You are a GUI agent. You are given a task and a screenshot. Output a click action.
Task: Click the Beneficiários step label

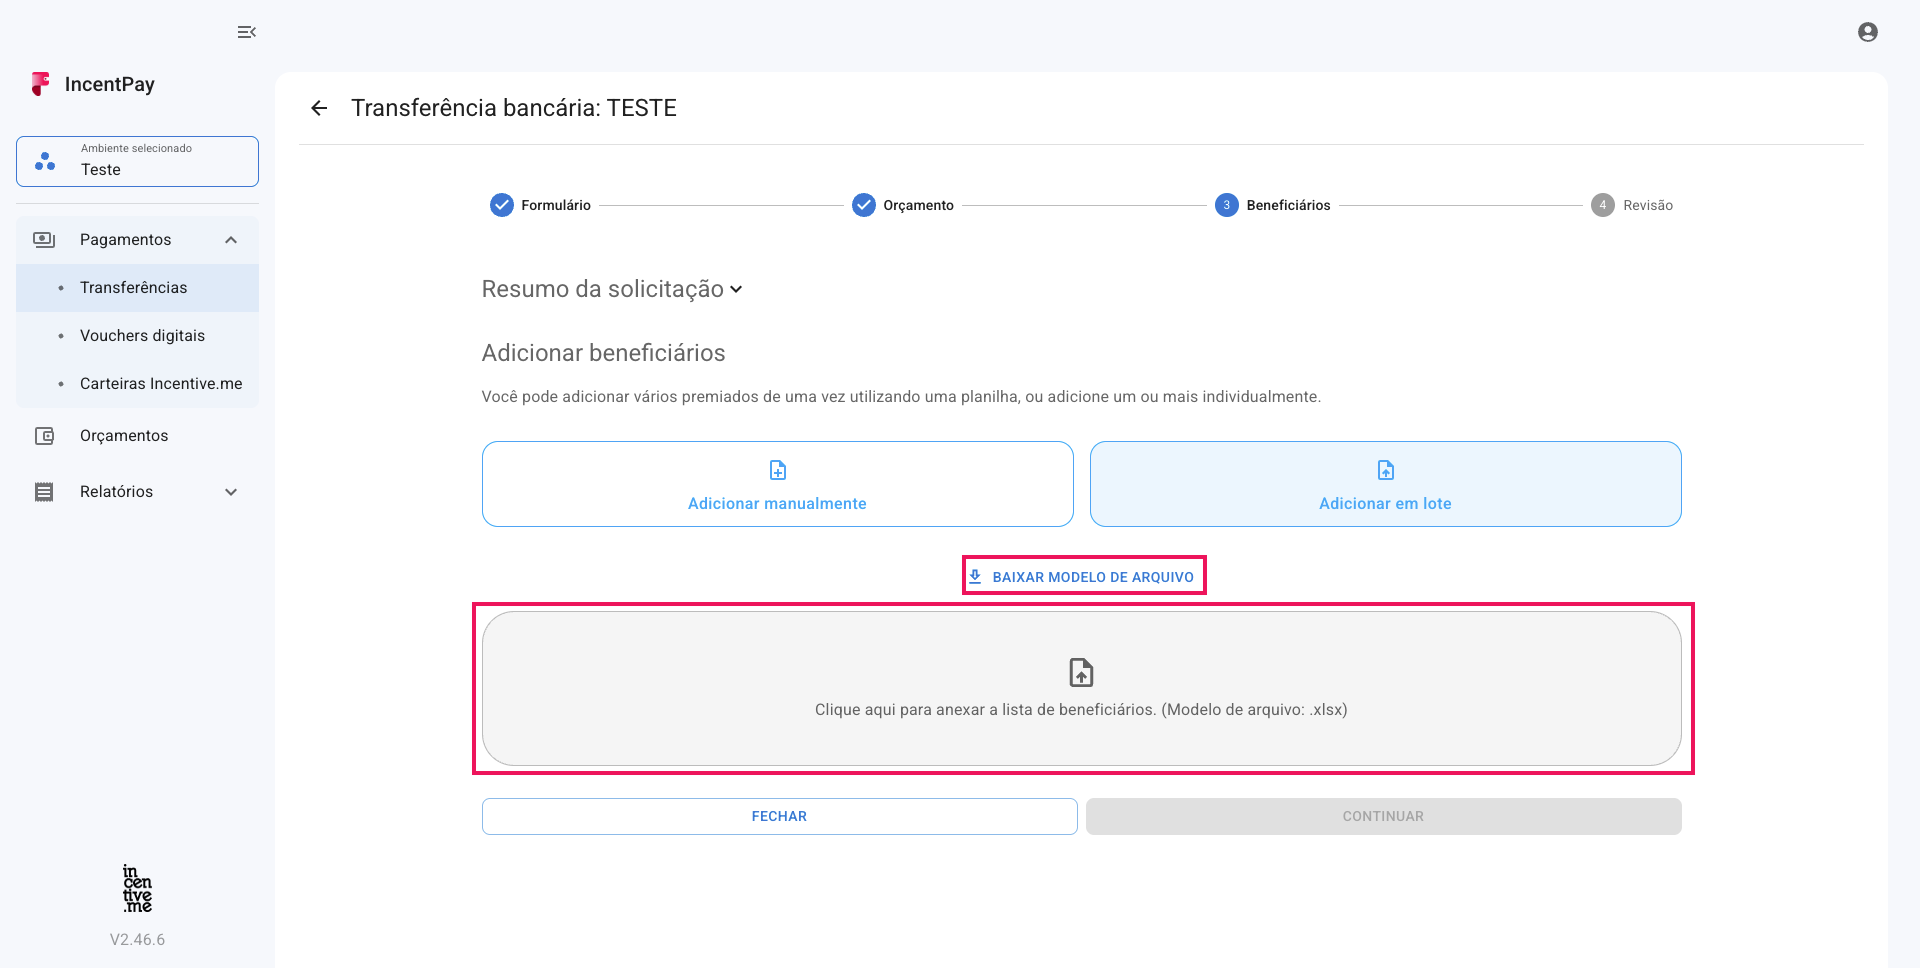click(1288, 205)
